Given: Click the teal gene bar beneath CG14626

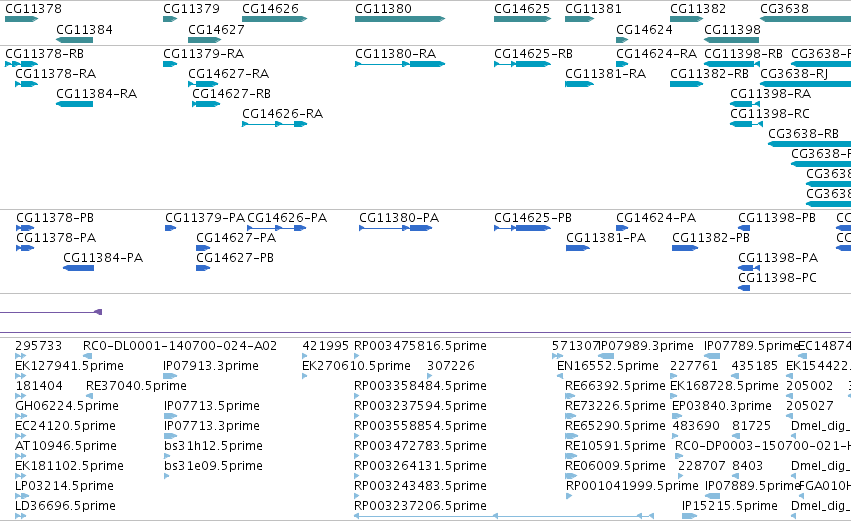Looking at the screenshot, I should 275,19.
